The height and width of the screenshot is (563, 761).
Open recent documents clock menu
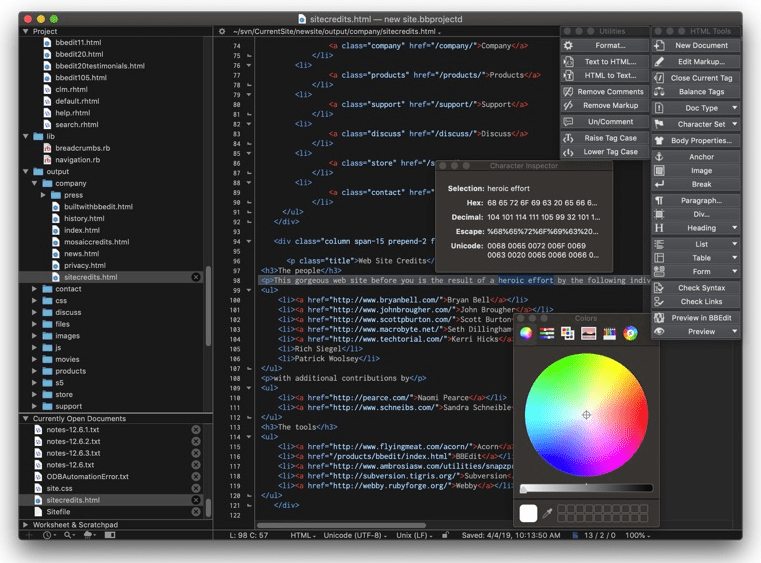[x=49, y=535]
